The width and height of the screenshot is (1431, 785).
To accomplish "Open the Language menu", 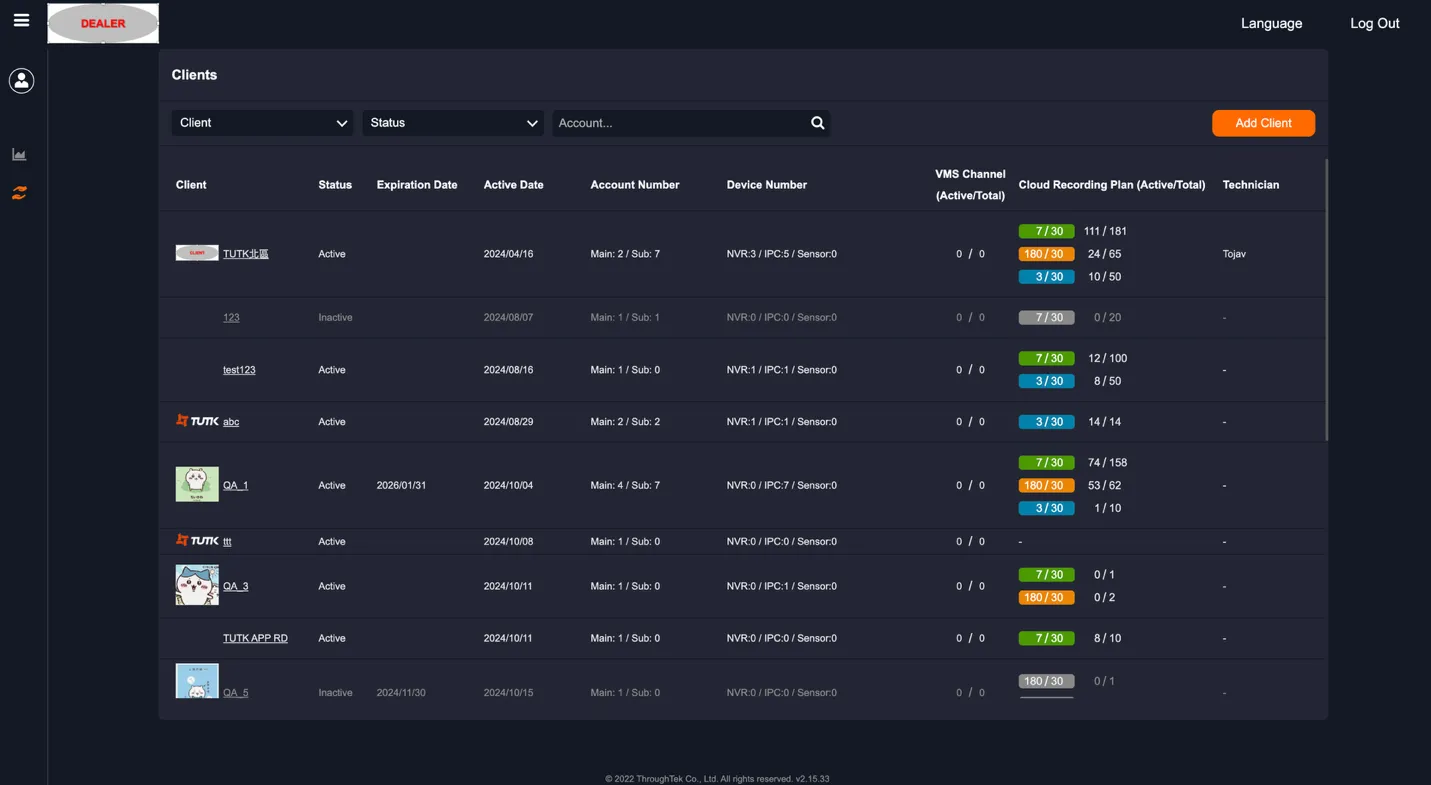I will tap(1271, 22).
